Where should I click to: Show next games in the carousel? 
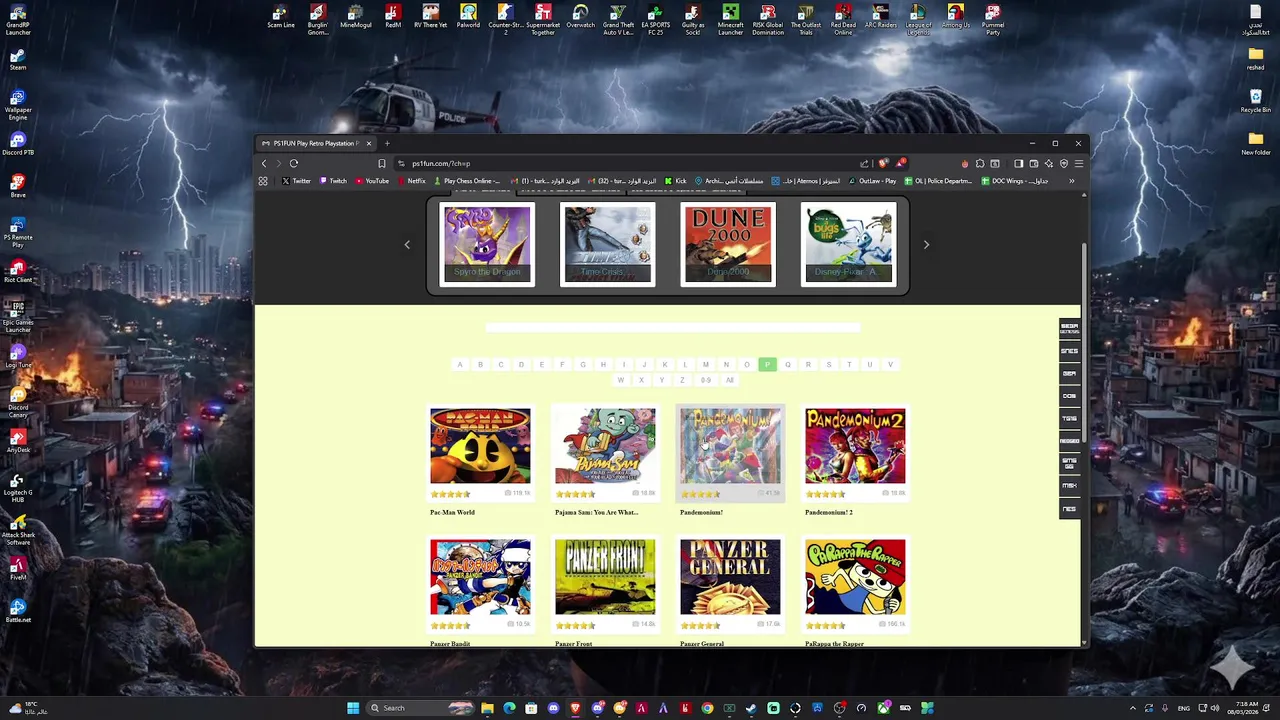tap(926, 244)
